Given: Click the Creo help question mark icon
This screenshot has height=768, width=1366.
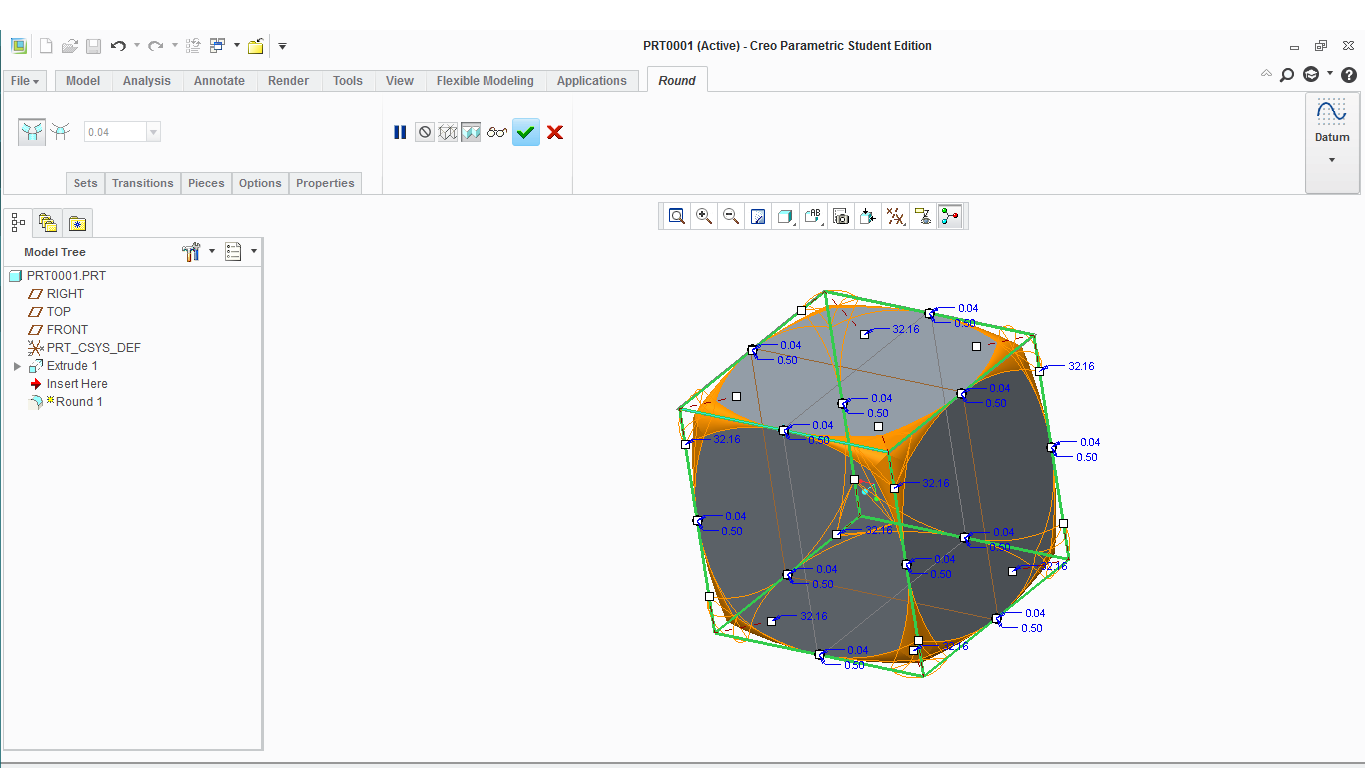Looking at the screenshot, I should click(x=1349, y=75).
